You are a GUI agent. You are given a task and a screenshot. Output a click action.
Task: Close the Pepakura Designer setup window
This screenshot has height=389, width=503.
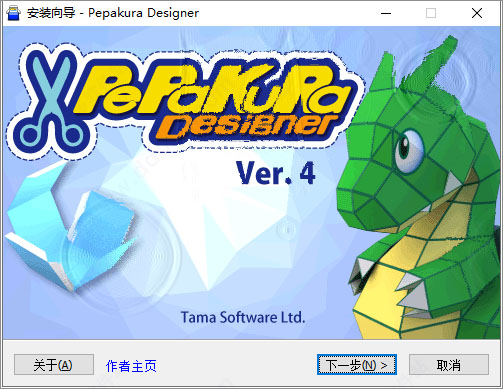[477, 13]
